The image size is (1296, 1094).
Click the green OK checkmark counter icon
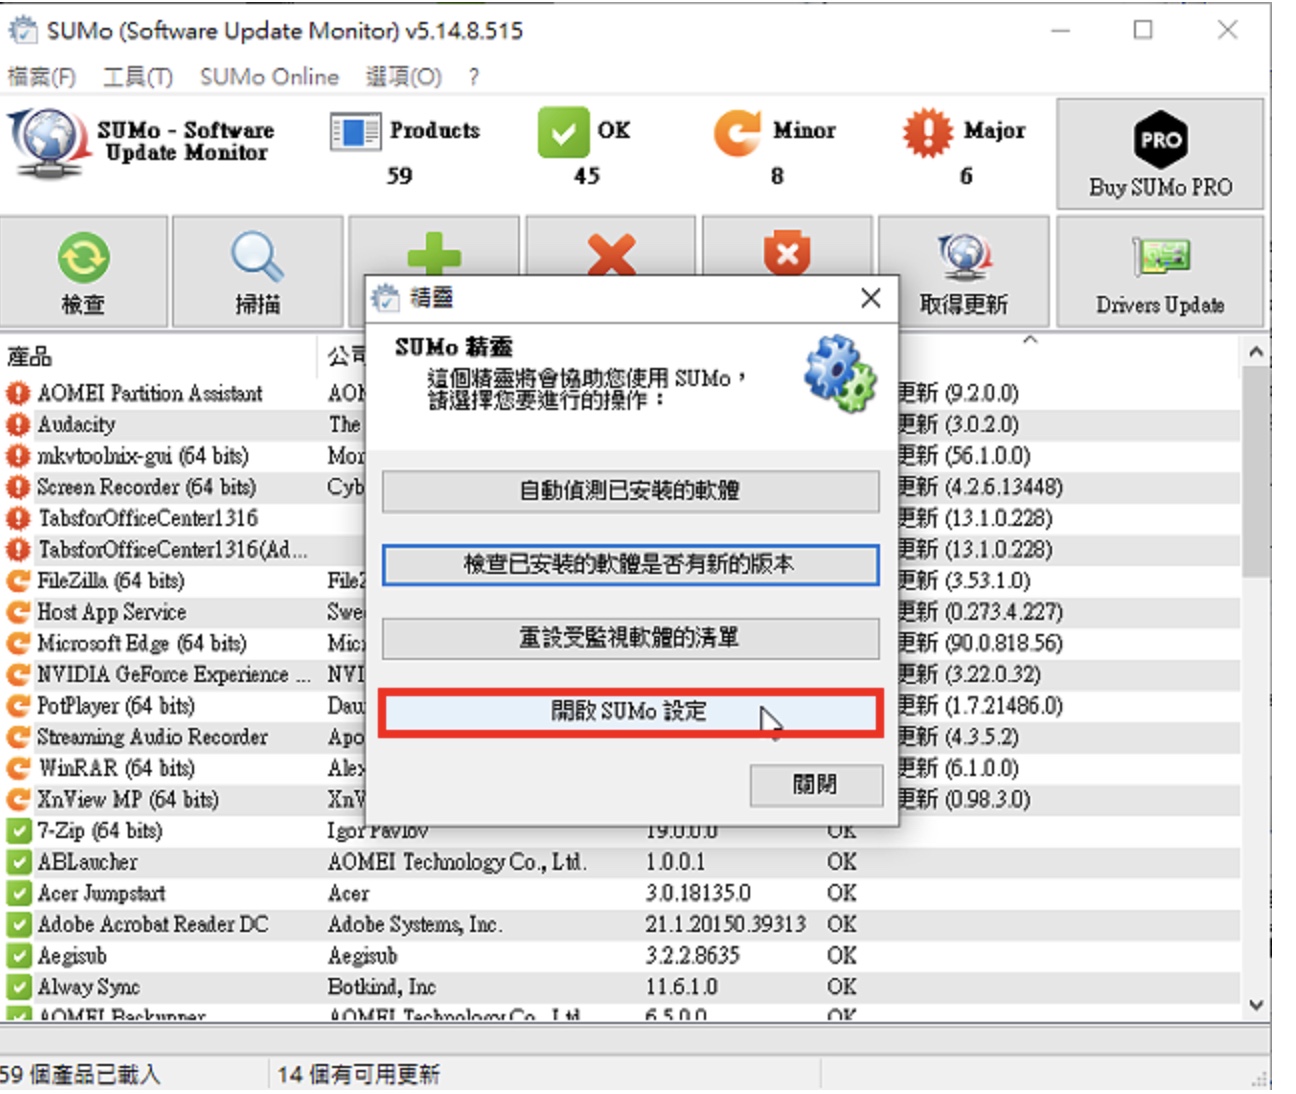click(x=563, y=132)
